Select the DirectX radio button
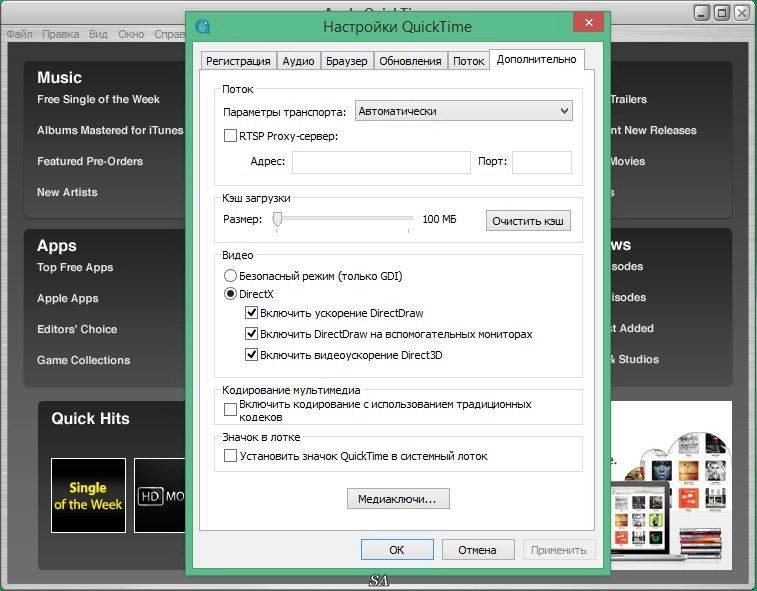 [230, 294]
